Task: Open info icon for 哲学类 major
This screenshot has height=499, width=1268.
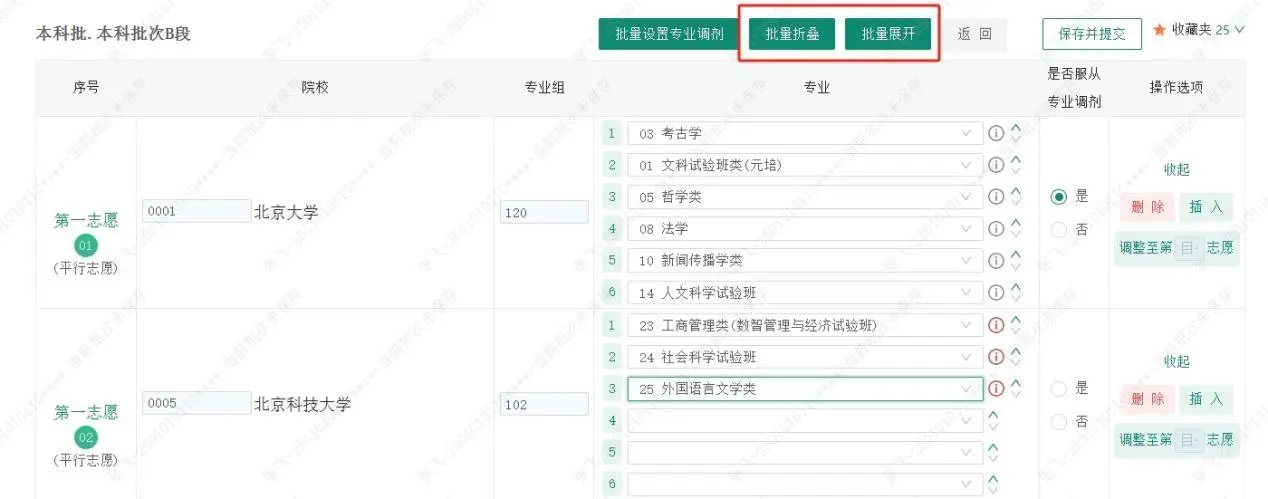Action: tap(996, 197)
